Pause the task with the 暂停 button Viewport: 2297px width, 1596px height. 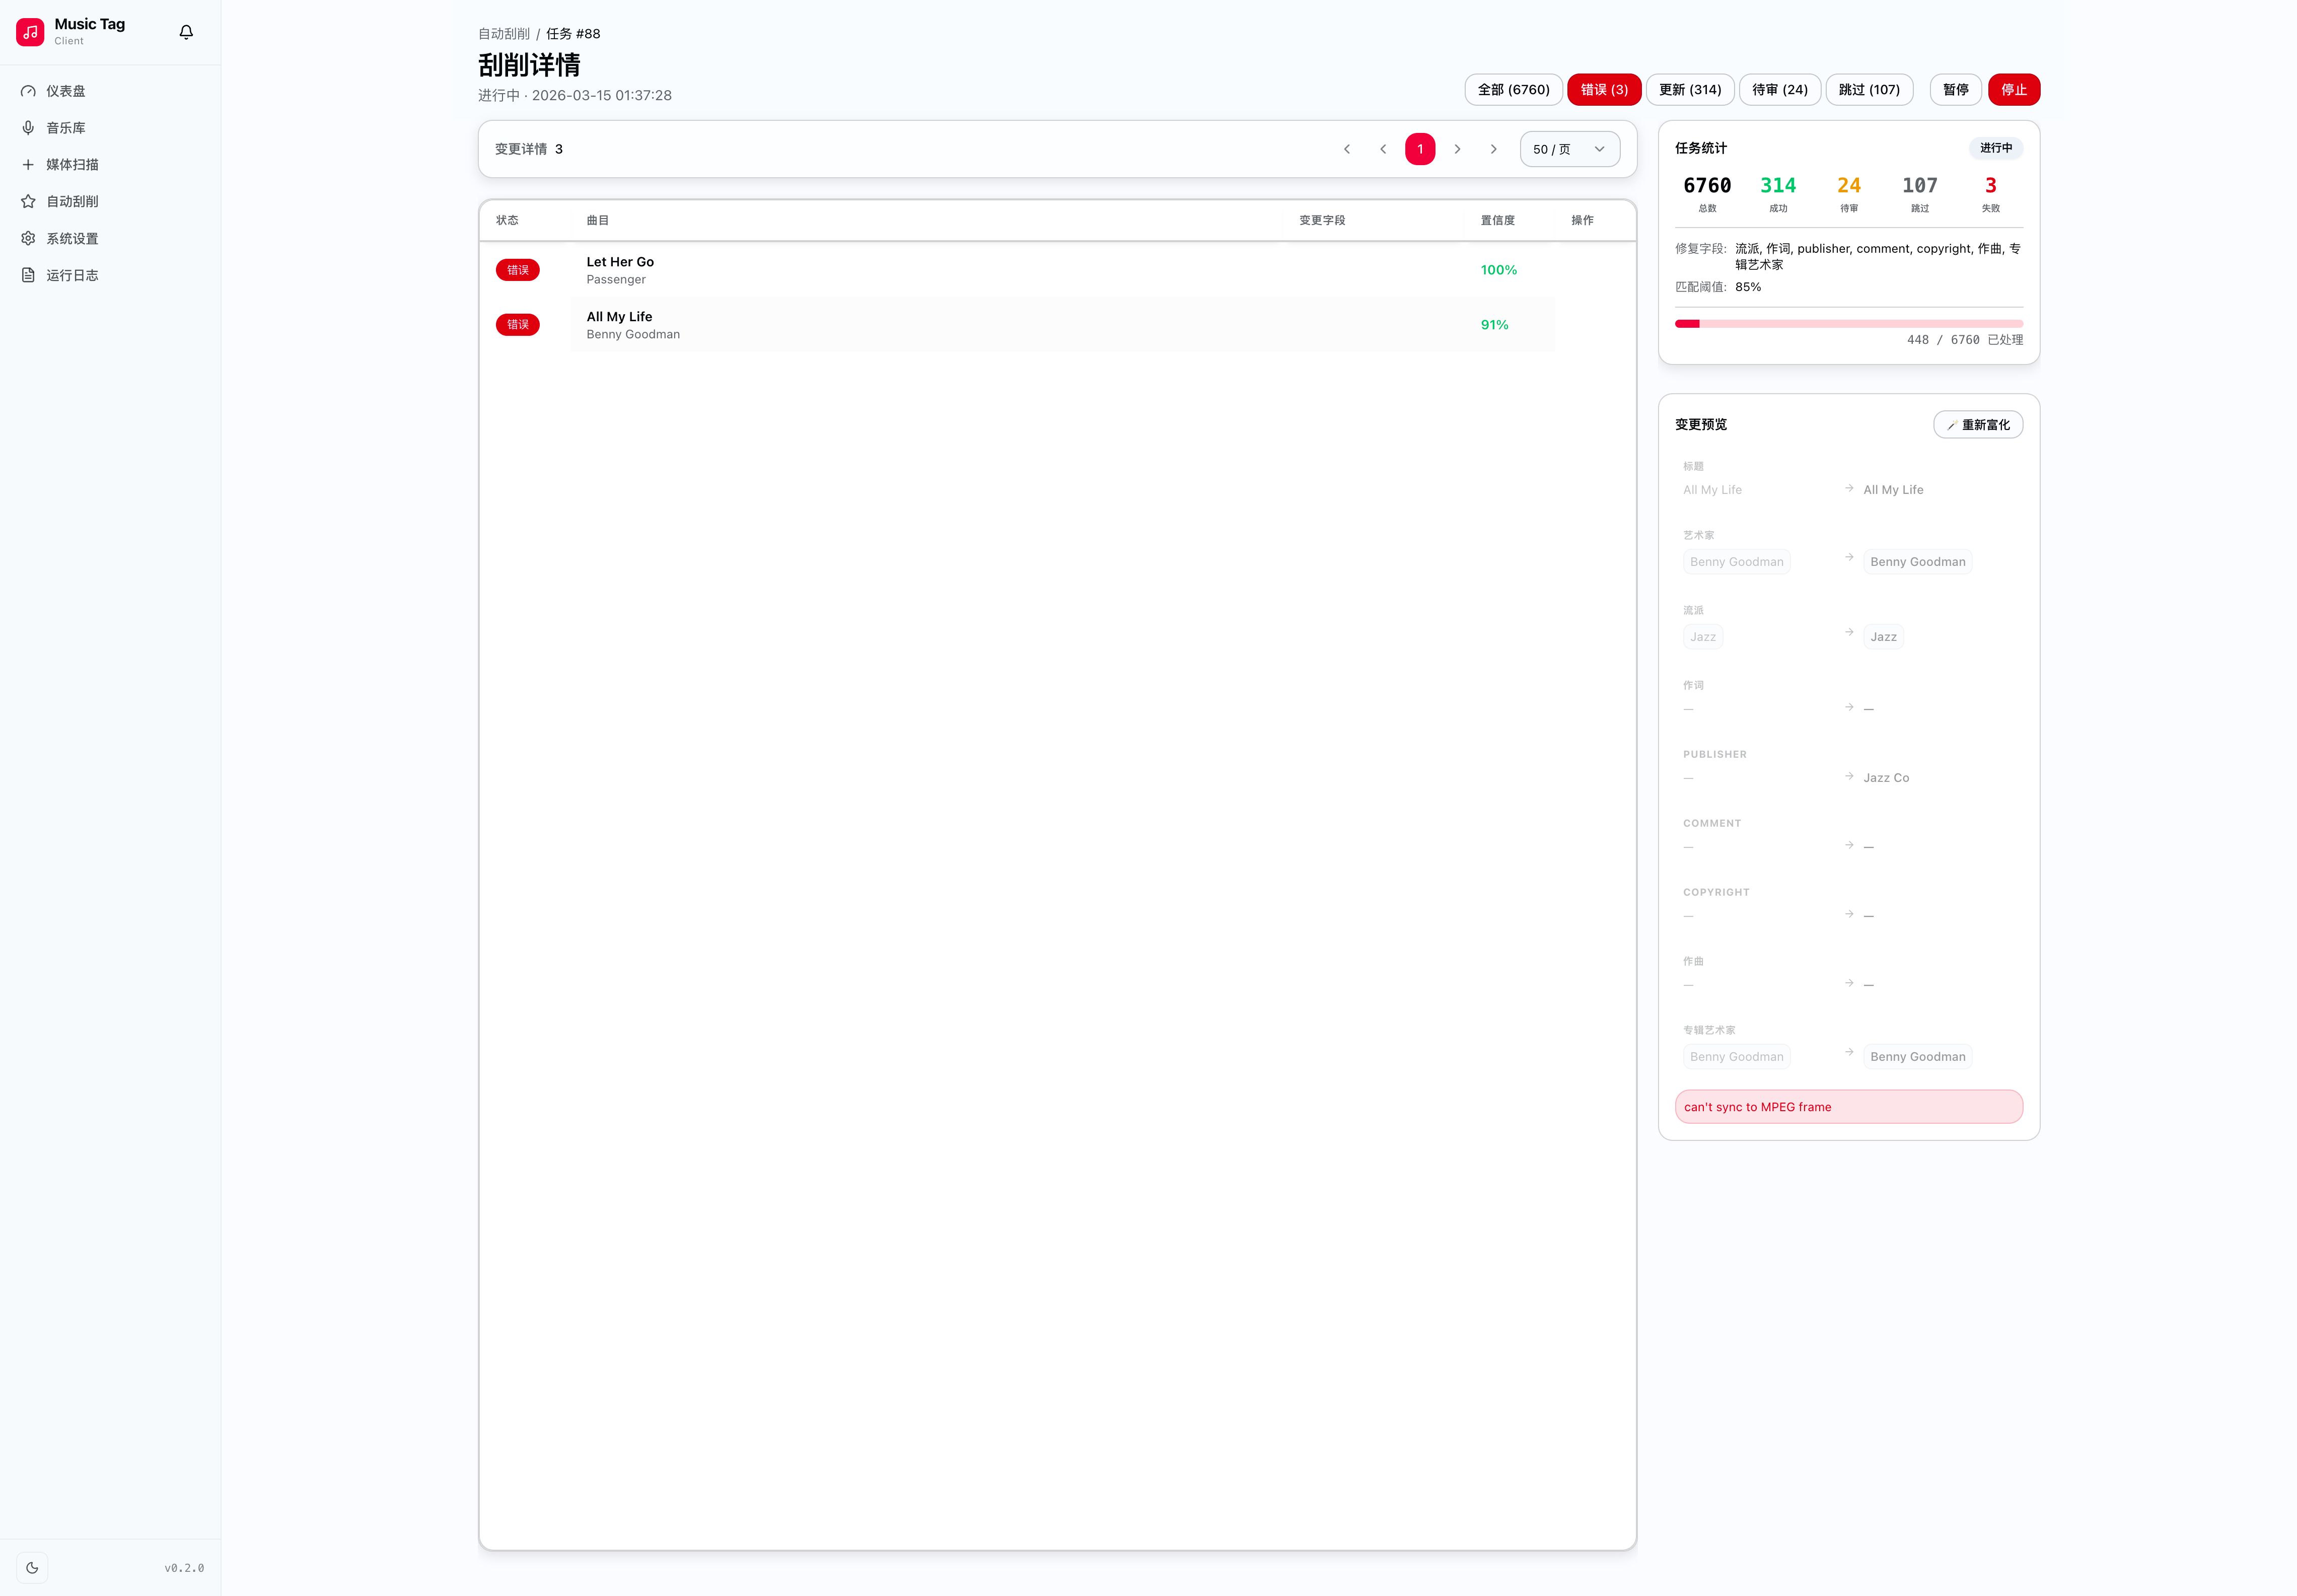pos(1955,90)
